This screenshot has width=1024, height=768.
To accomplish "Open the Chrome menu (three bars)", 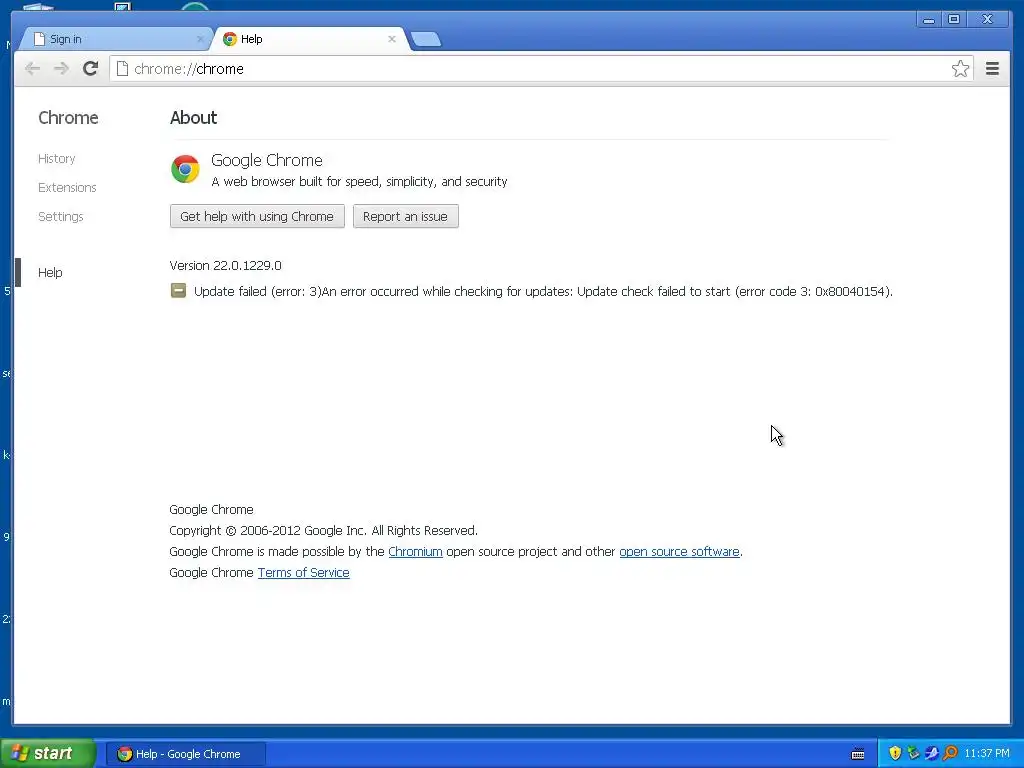I will (x=992, y=69).
